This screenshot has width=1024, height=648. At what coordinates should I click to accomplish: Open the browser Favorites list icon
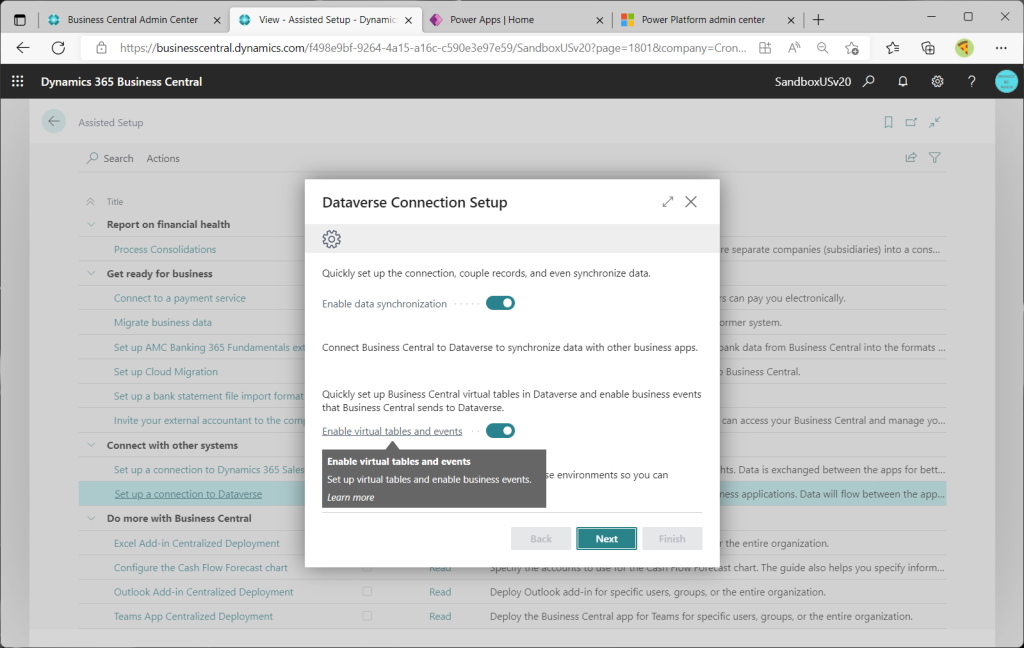pos(893,48)
